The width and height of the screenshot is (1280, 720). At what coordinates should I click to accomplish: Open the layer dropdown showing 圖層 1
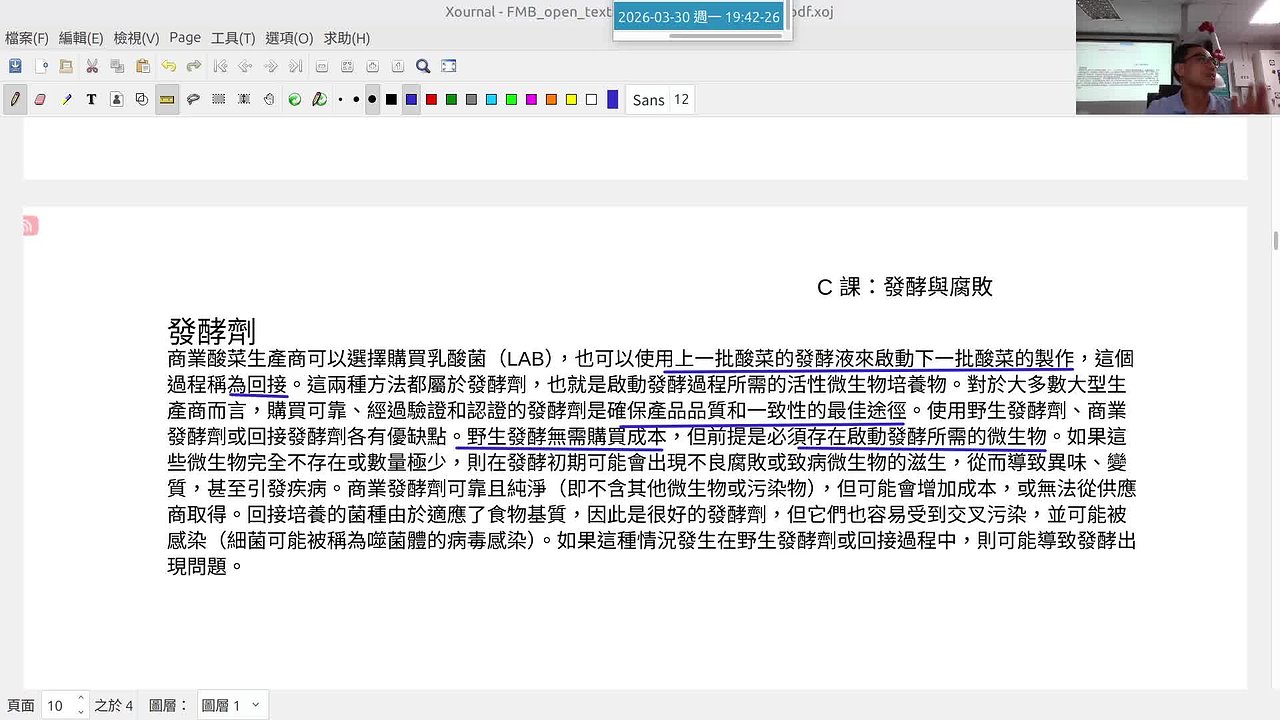point(233,705)
